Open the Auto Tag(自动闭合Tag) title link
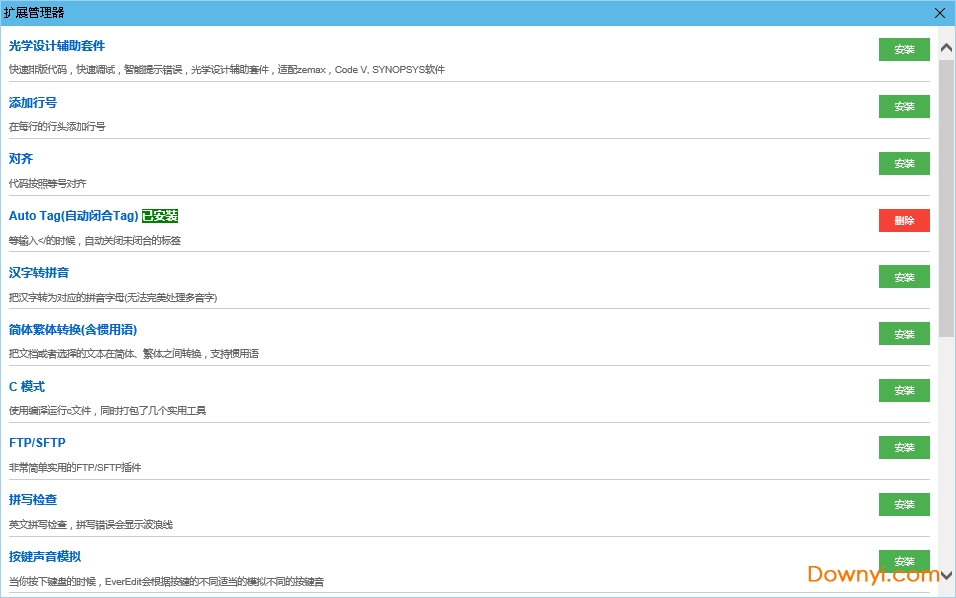 [74, 216]
